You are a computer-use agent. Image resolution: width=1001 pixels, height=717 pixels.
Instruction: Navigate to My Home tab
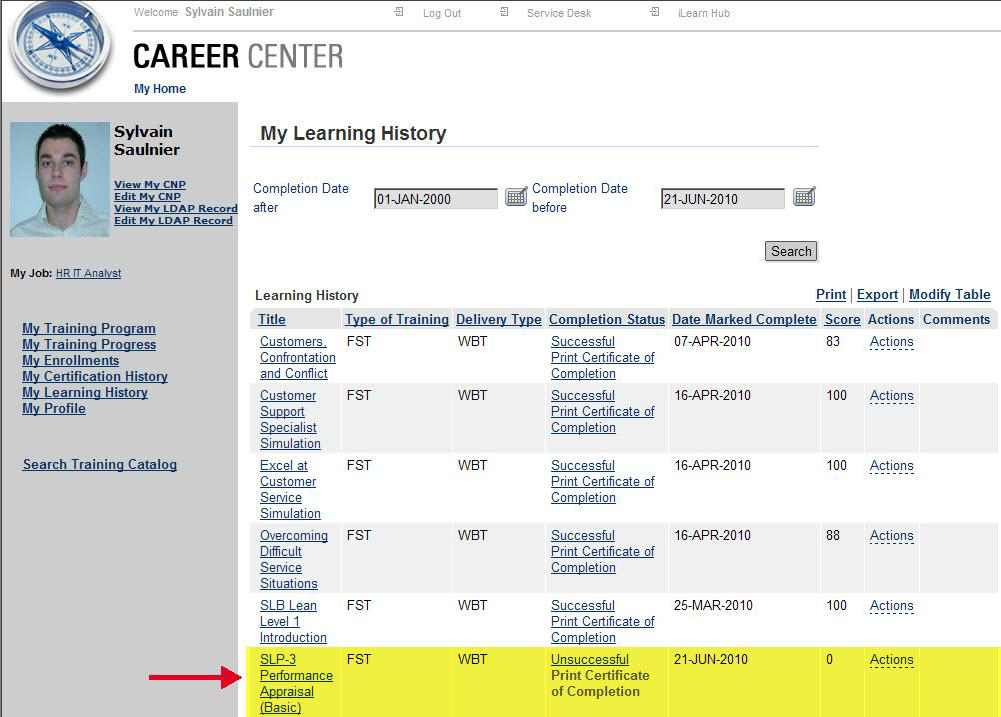[160, 89]
